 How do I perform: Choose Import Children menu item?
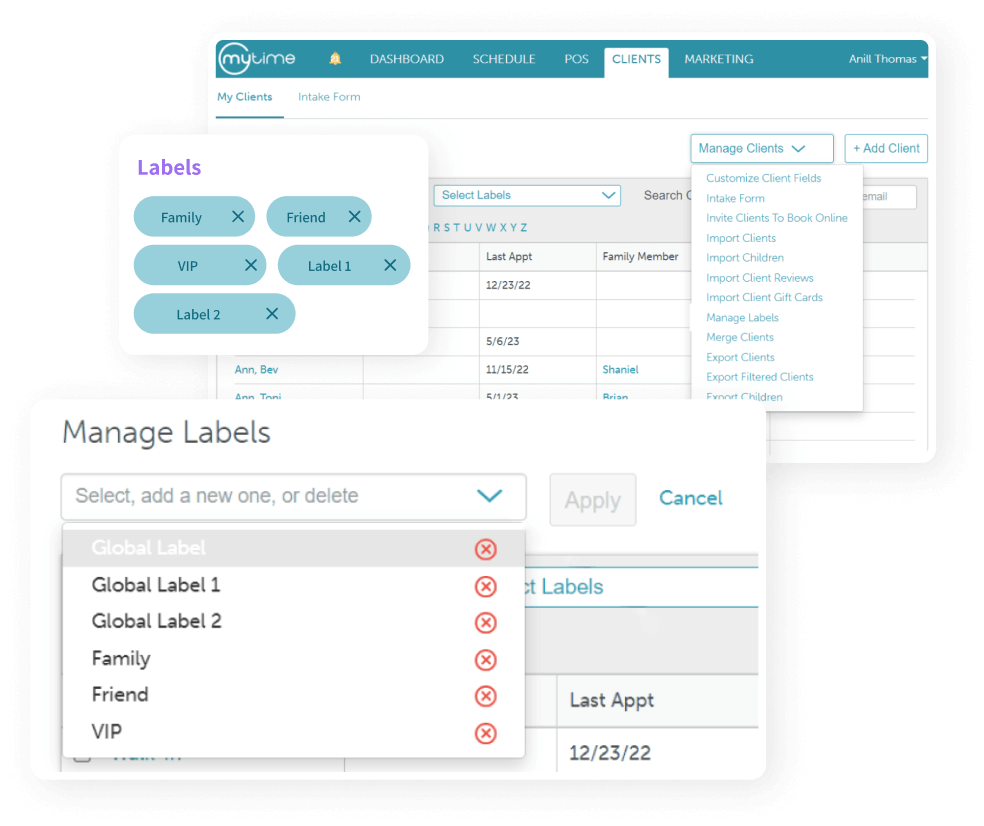point(745,257)
